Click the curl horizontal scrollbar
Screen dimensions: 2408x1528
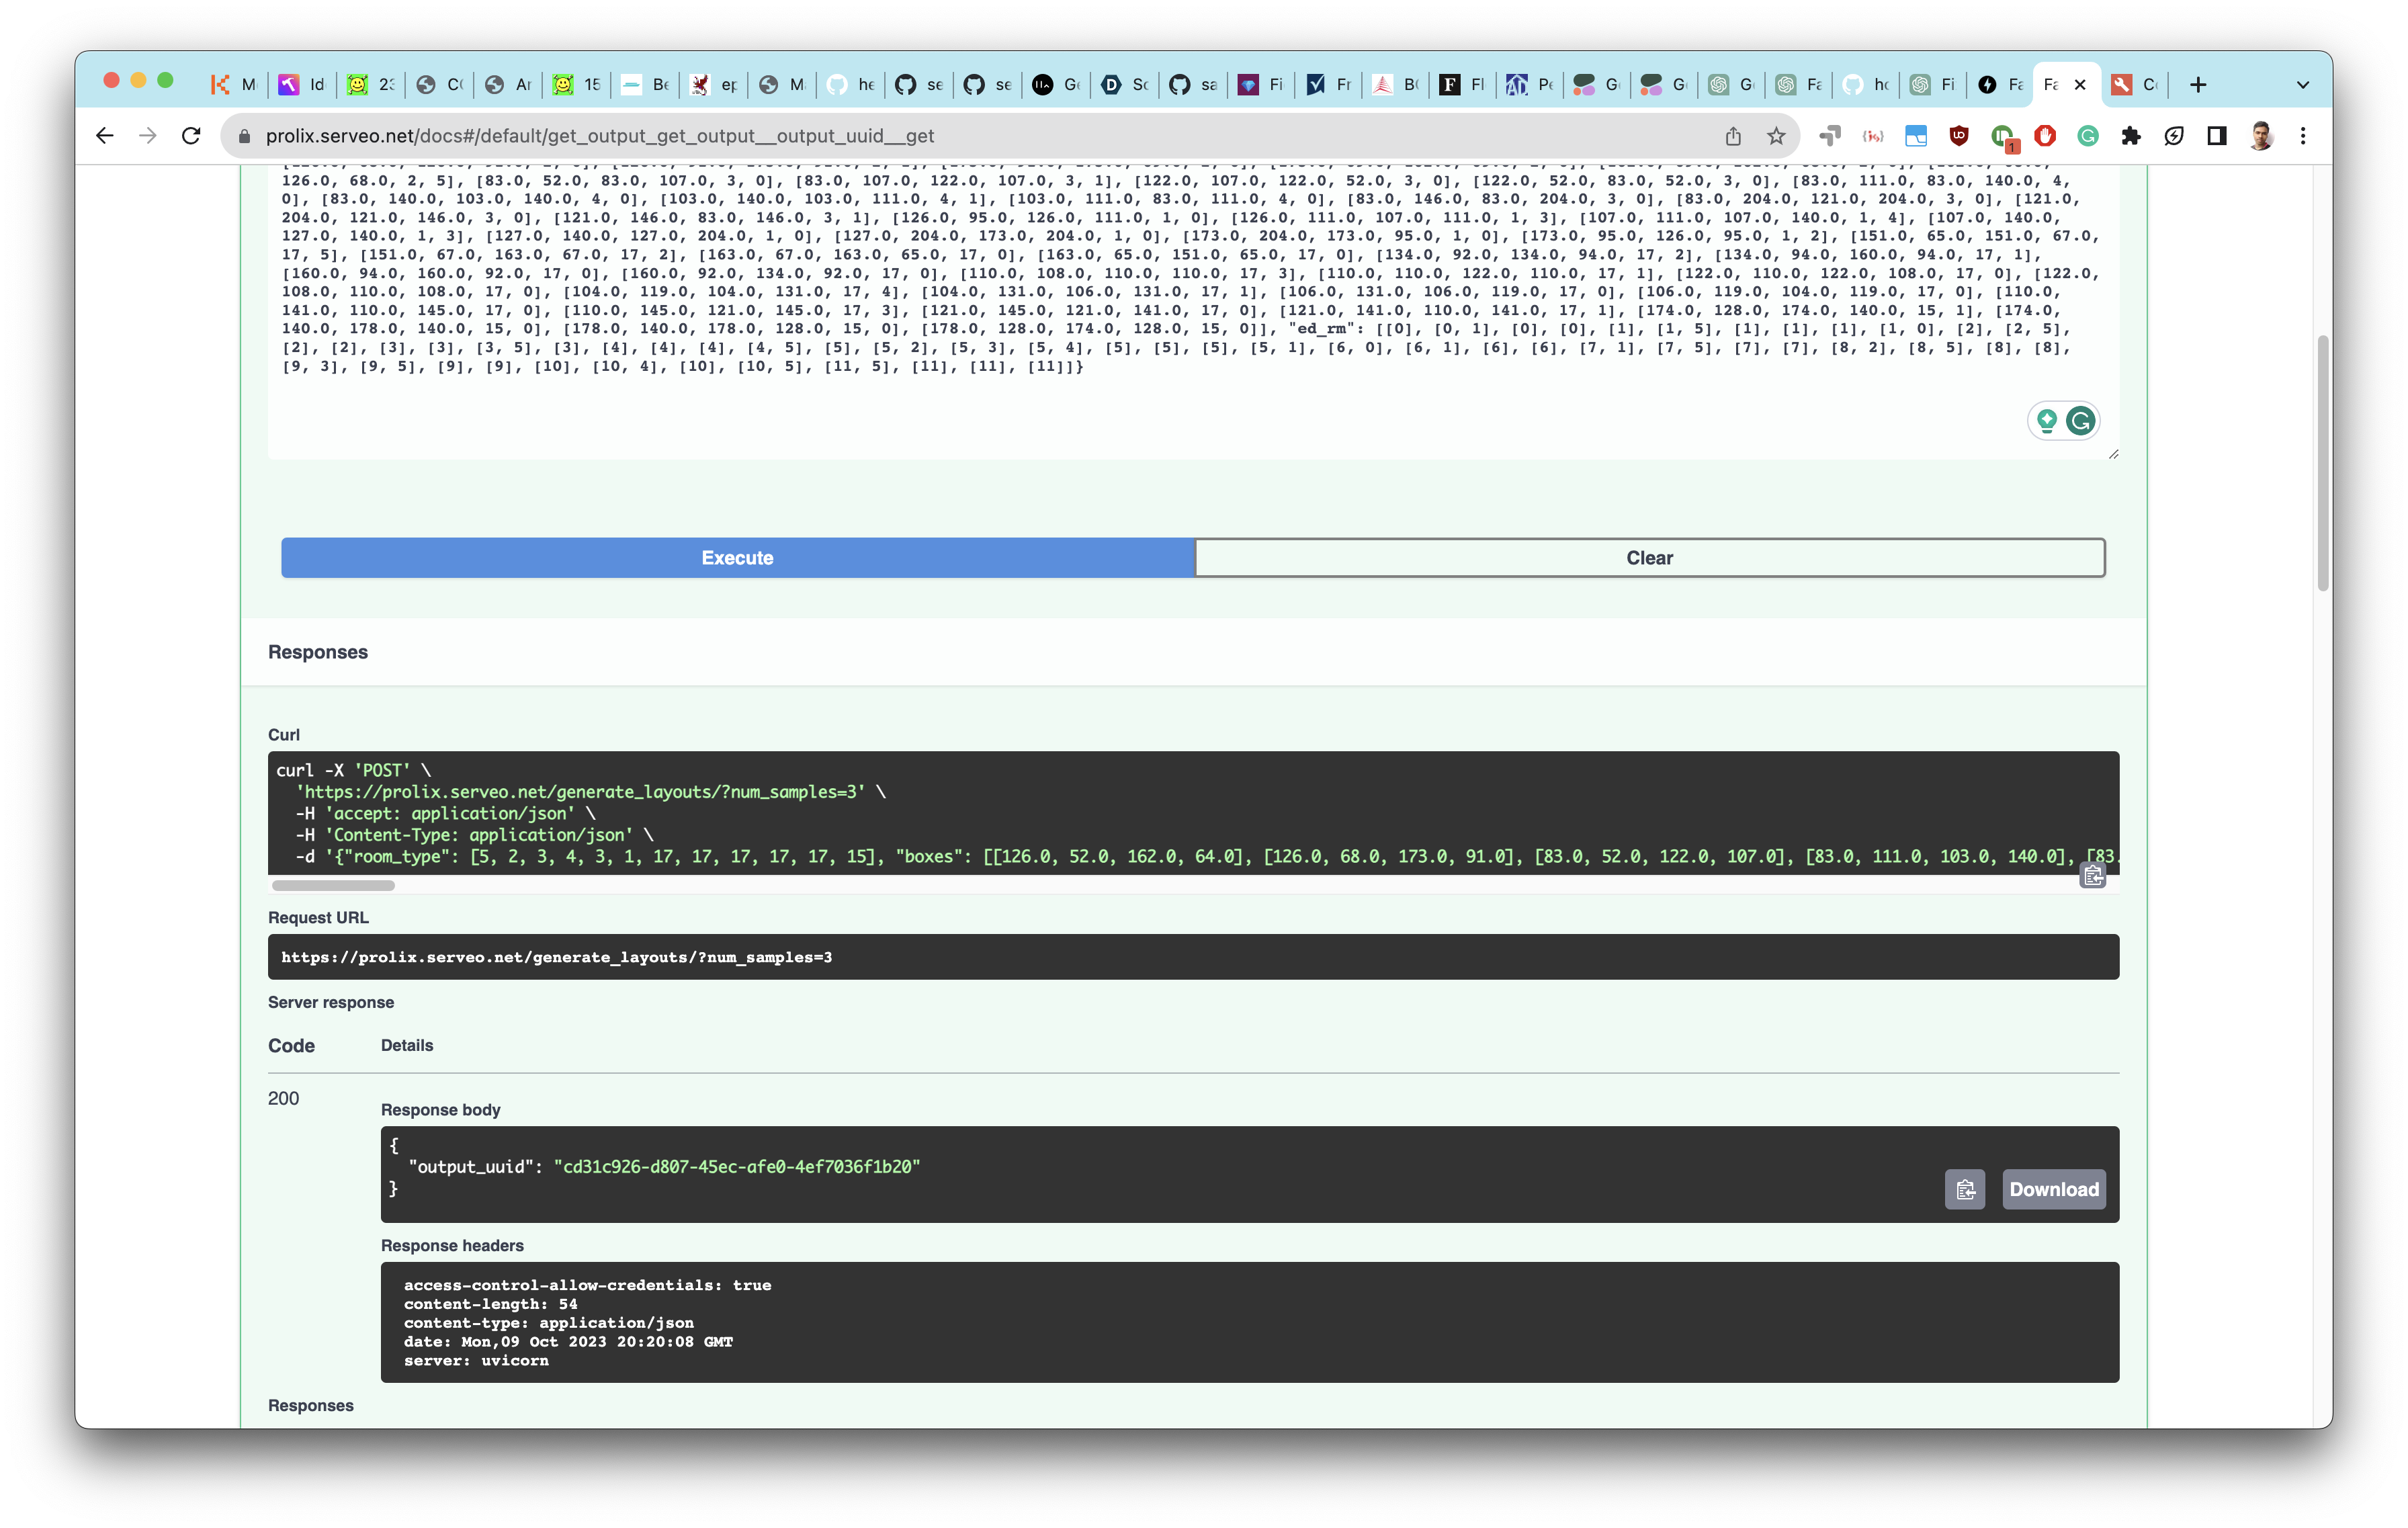[x=333, y=885]
